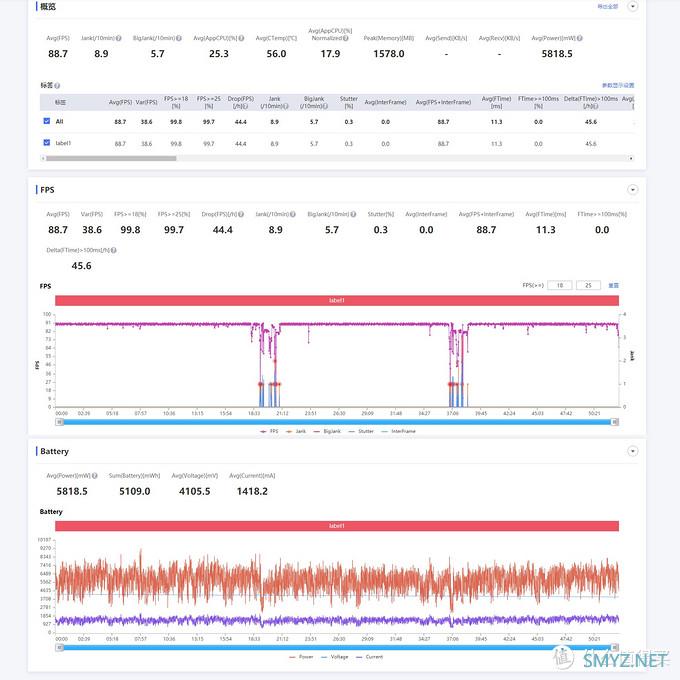
Task: Click the Stutter [%] table column header
Action: coord(349,102)
